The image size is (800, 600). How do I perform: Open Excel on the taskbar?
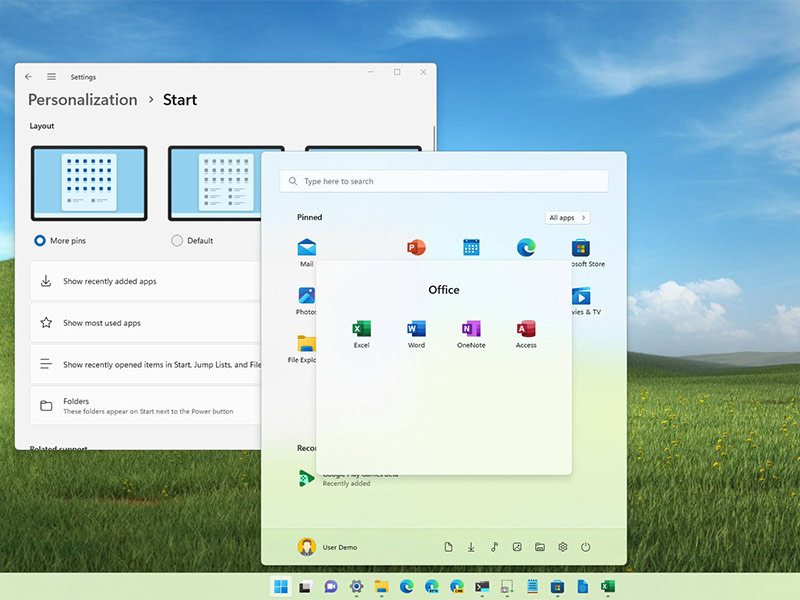pyautogui.click(x=608, y=587)
